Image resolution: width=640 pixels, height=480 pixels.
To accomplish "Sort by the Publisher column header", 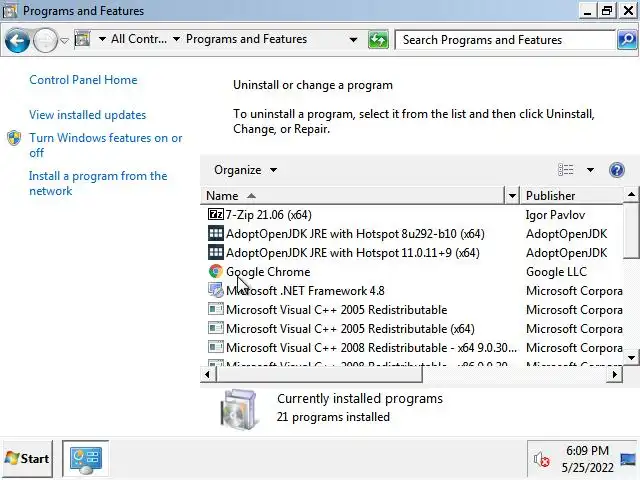I will click(x=572, y=196).
